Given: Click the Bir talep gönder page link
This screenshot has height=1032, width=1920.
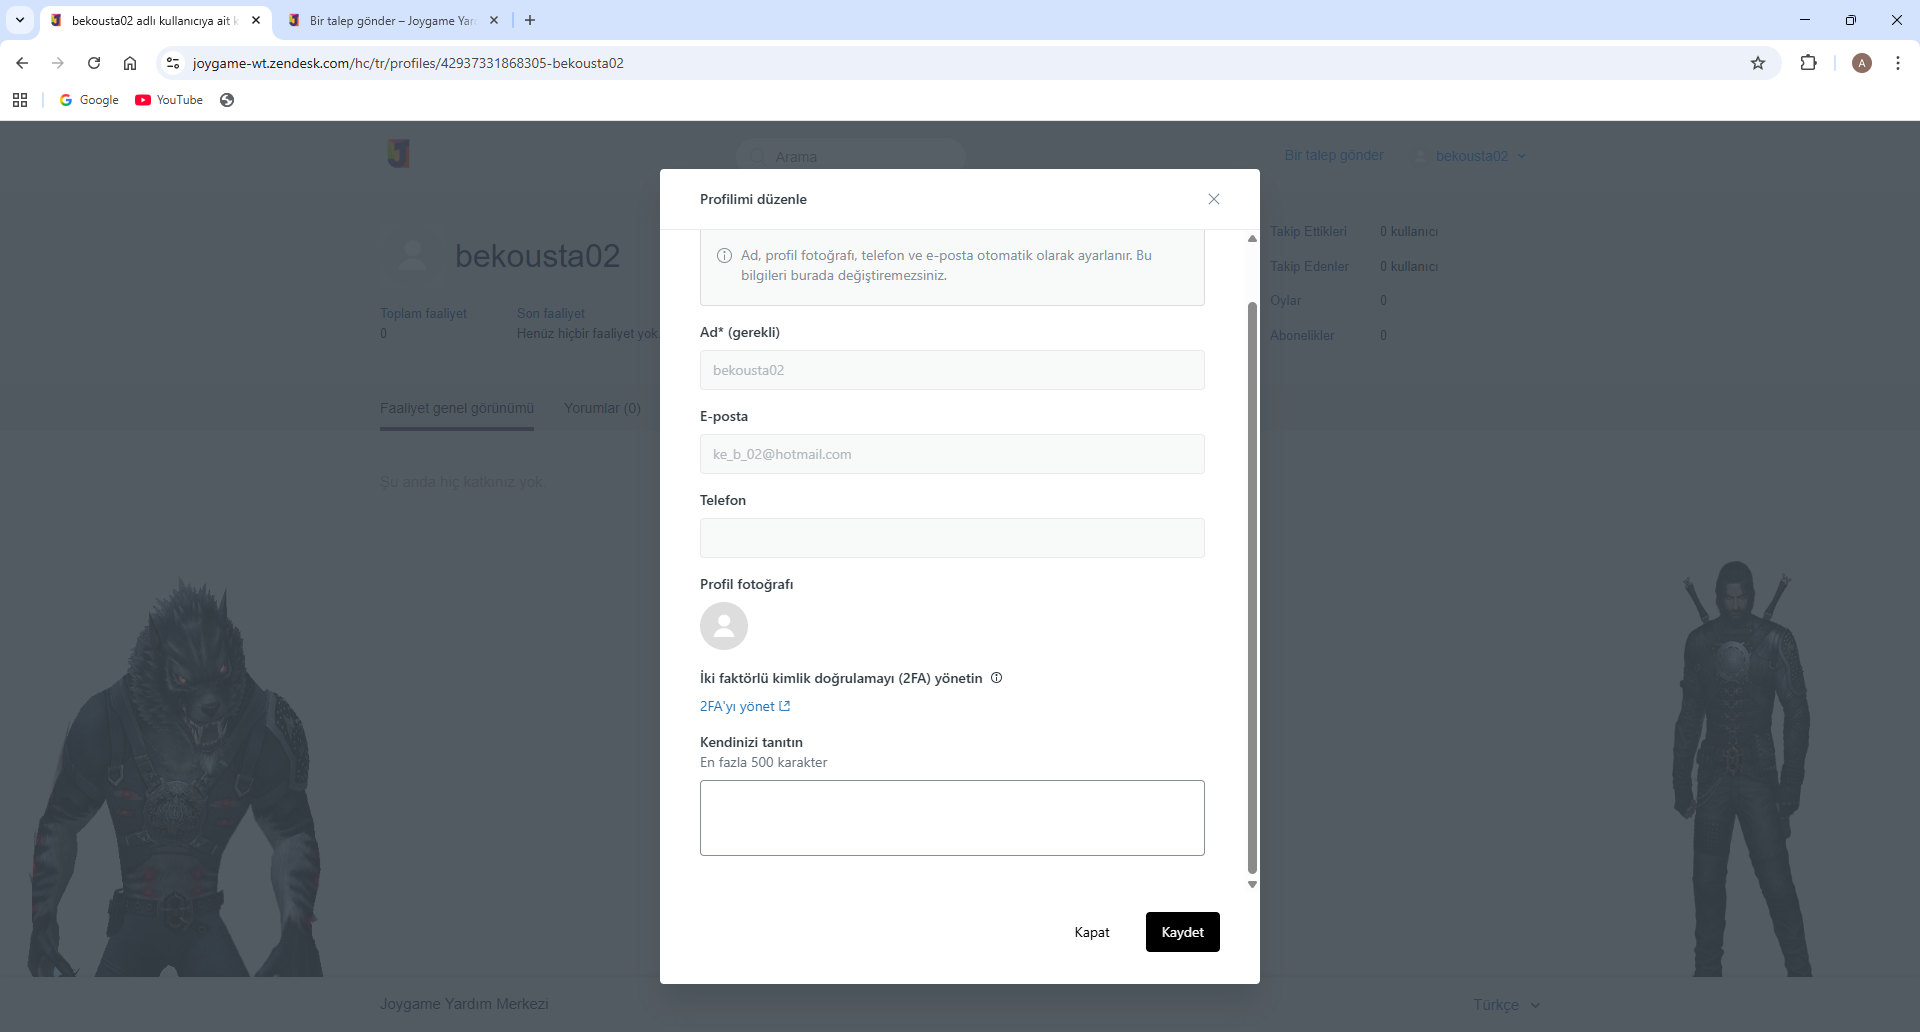Looking at the screenshot, I should [x=1334, y=155].
